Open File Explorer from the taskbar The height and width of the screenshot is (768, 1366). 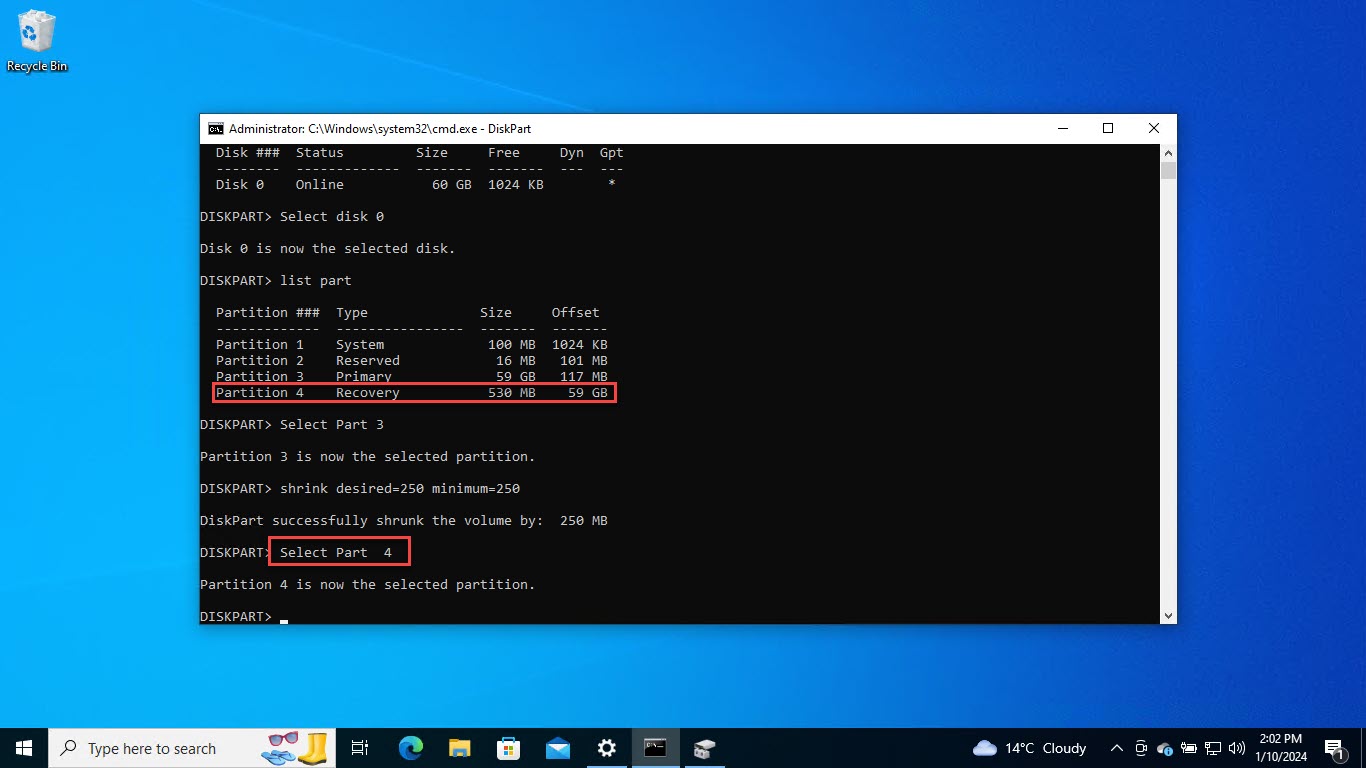(x=459, y=748)
